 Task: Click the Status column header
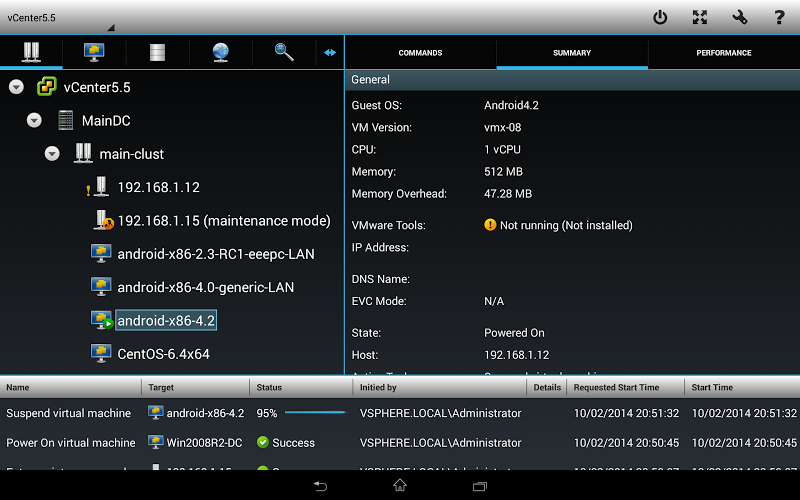pos(301,387)
